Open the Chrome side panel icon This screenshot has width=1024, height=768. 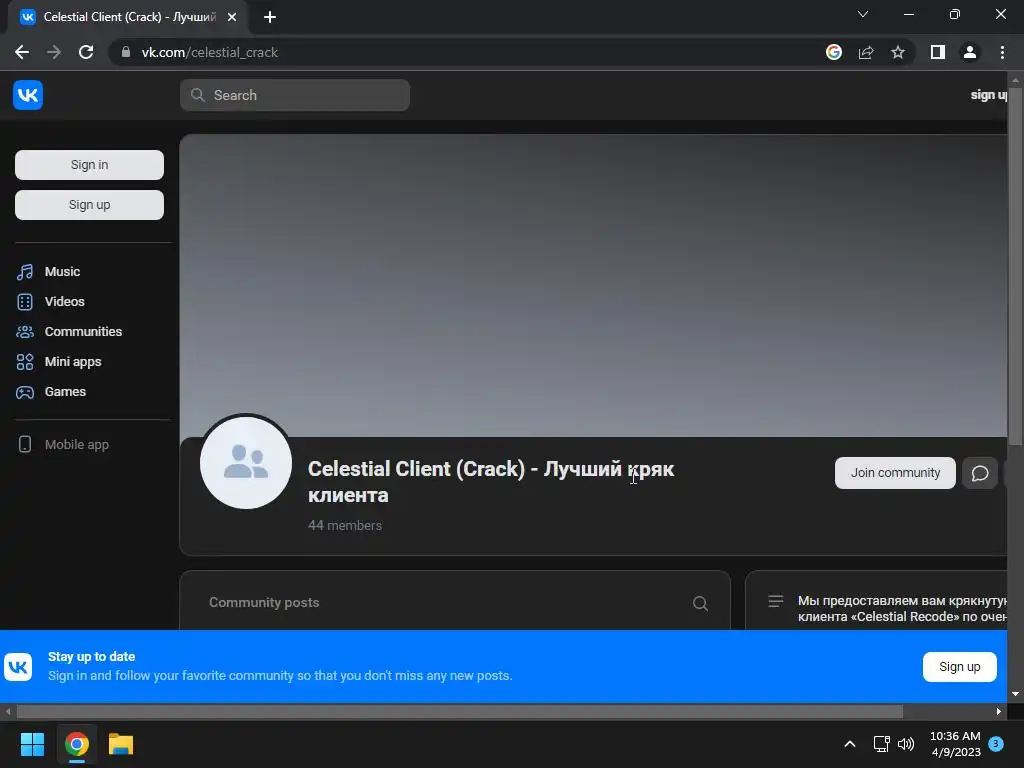[x=938, y=52]
